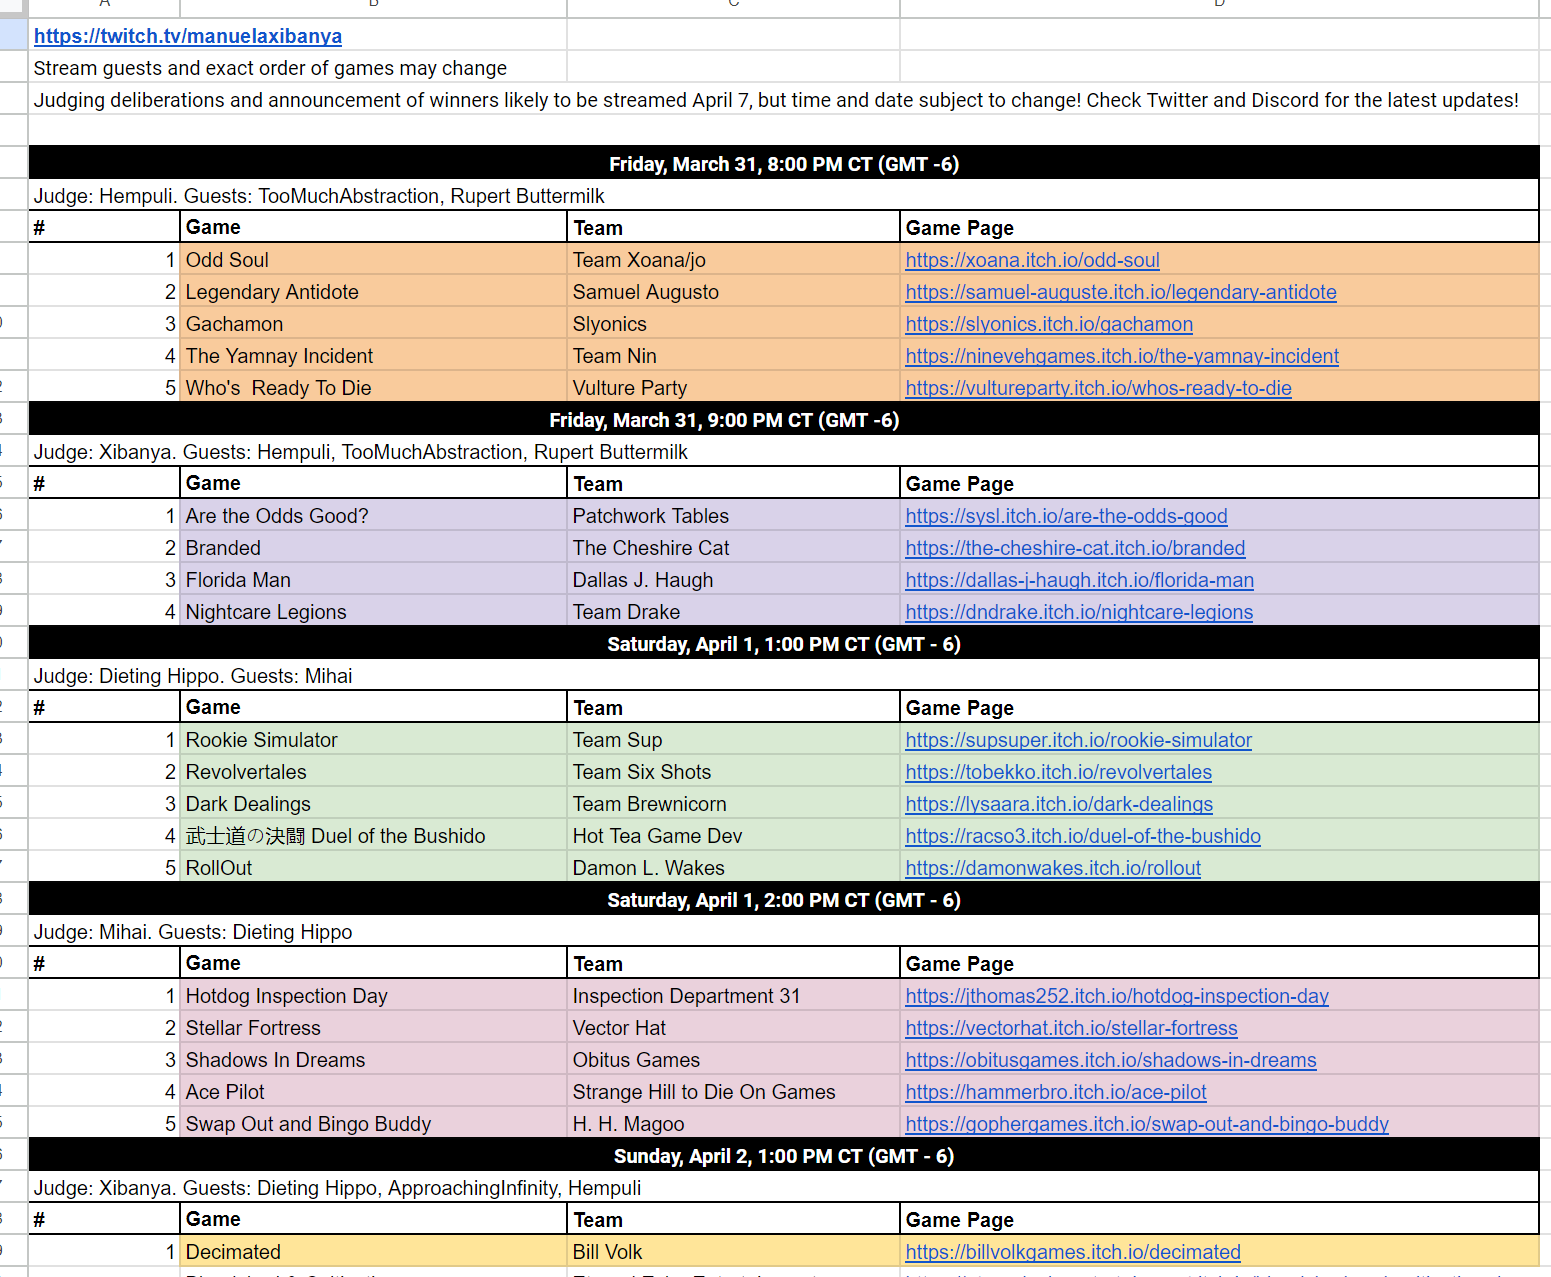Open the hotdog-inspection-day link
This screenshot has width=1551, height=1277.
(x=1116, y=997)
